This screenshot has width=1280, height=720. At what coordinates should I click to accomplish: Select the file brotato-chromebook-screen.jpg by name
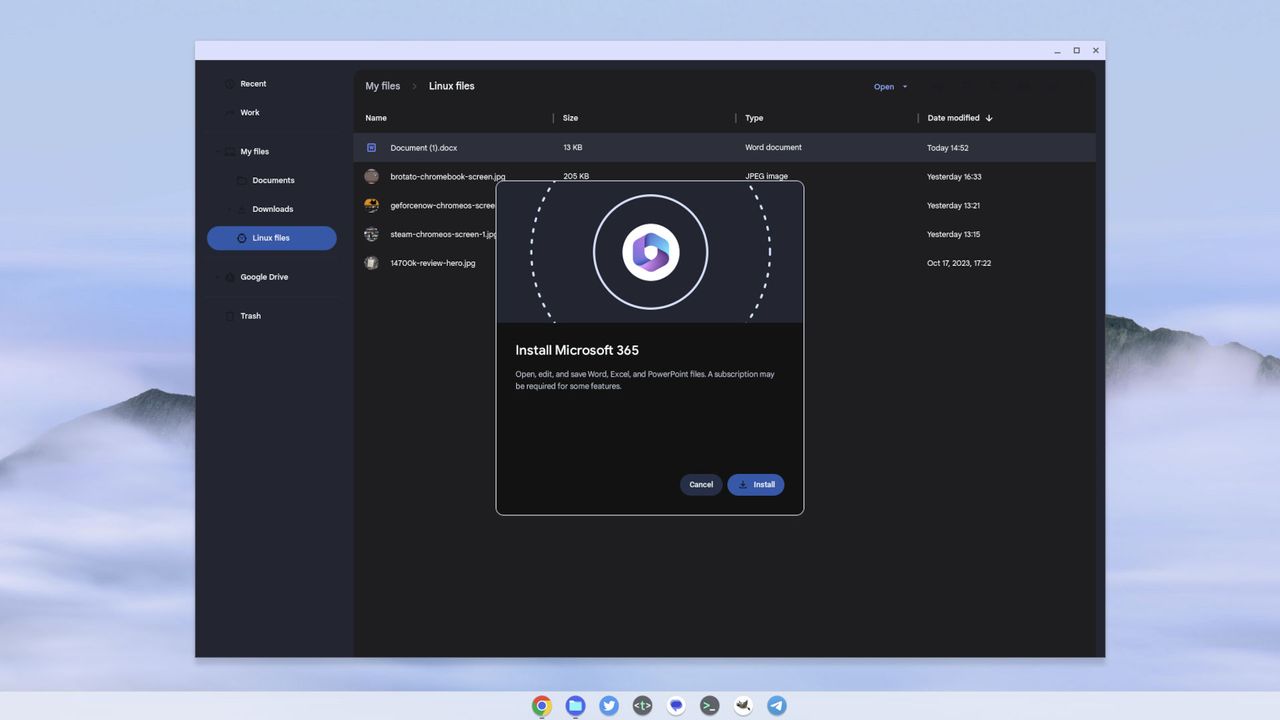(x=447, y=177)
